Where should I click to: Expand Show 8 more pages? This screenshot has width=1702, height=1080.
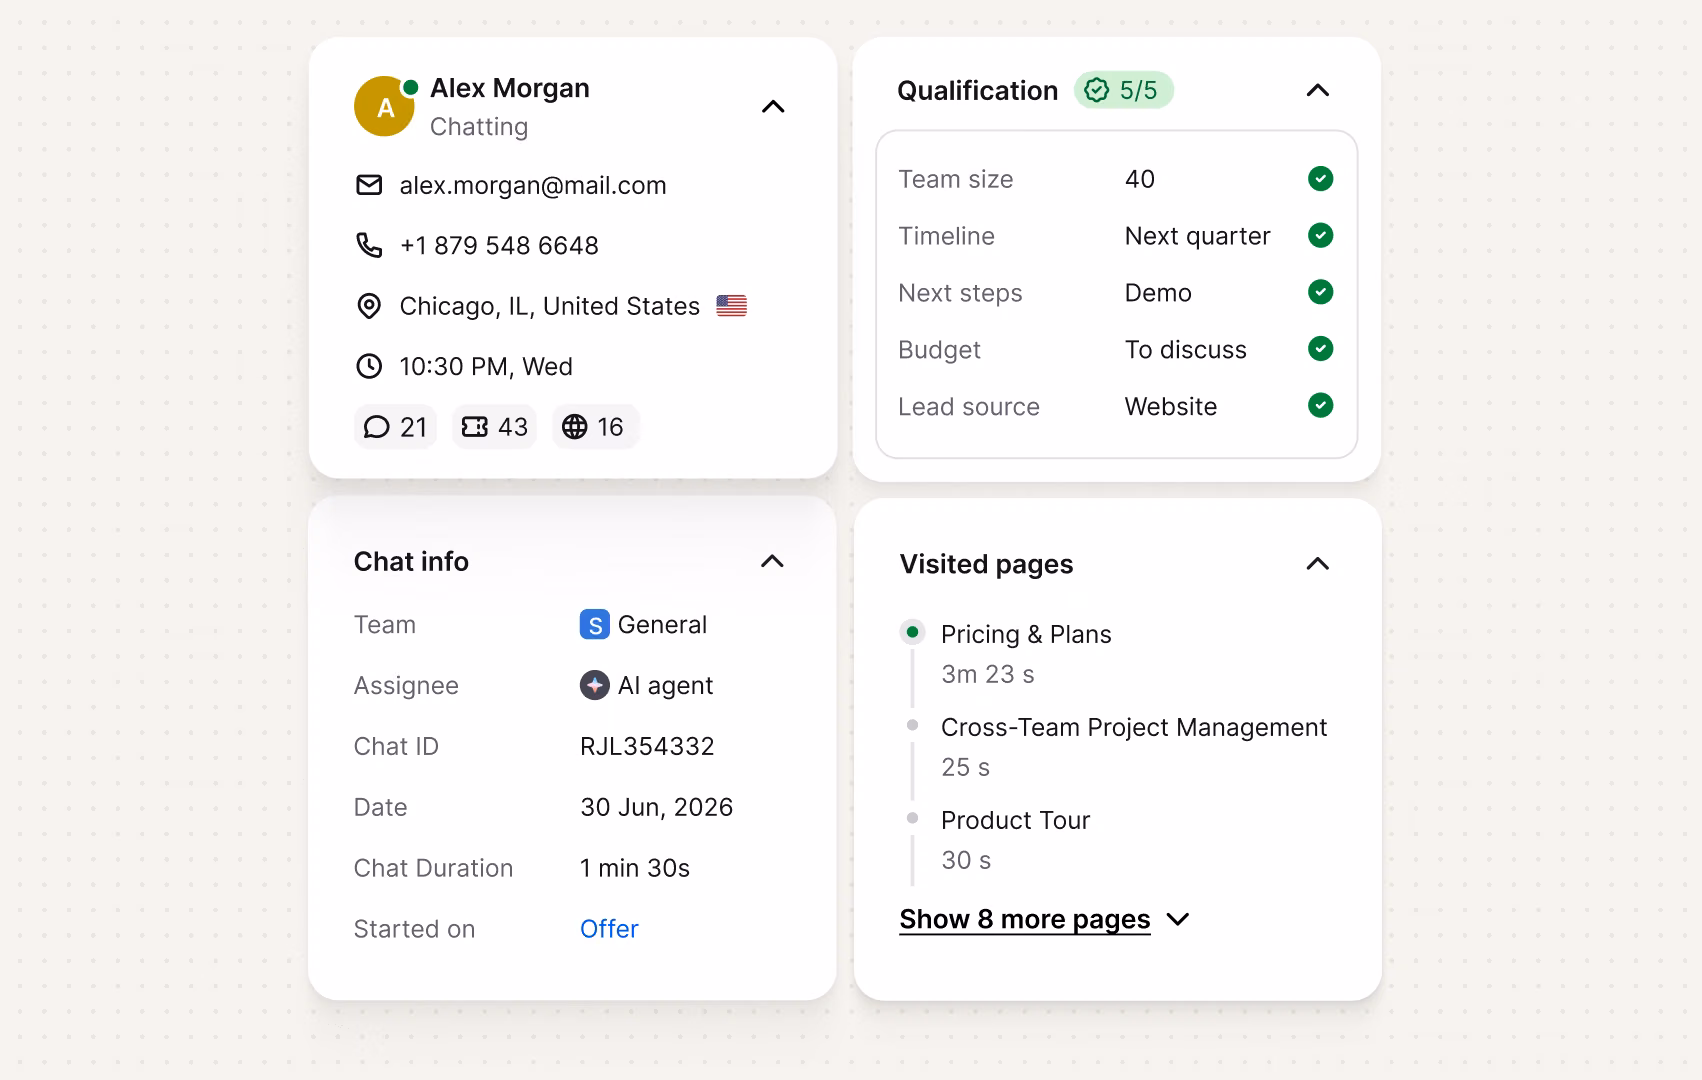pyautogui.click(x=1045, y=919)
